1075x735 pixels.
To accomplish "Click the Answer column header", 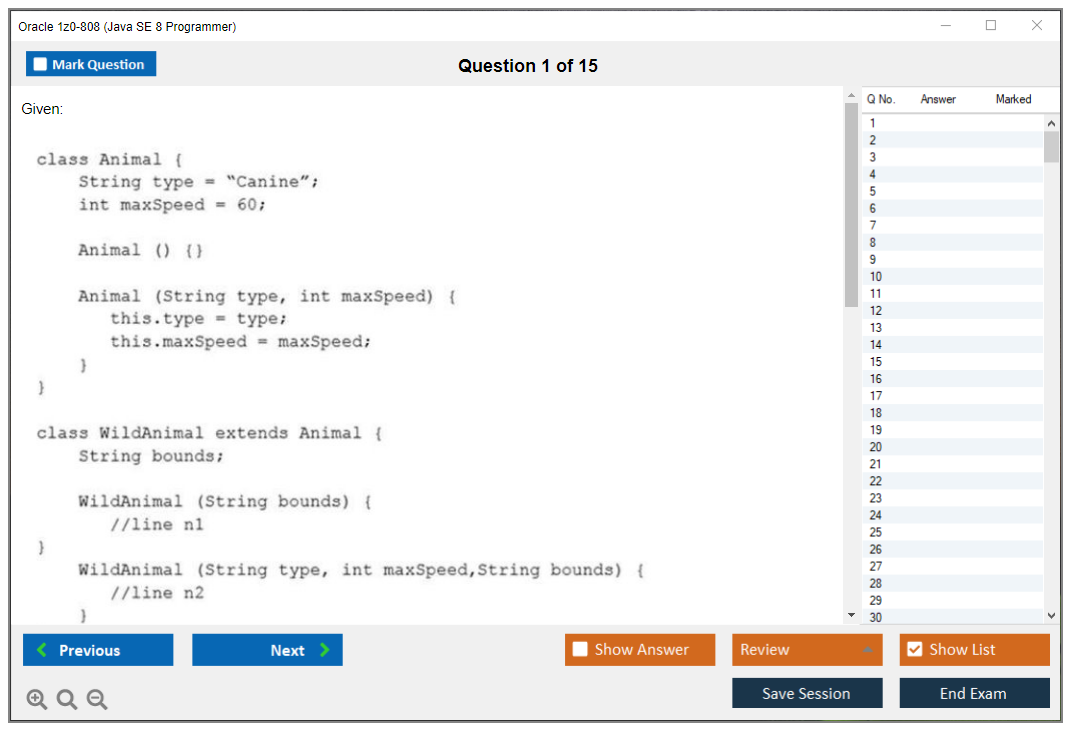I will (938, 99).
